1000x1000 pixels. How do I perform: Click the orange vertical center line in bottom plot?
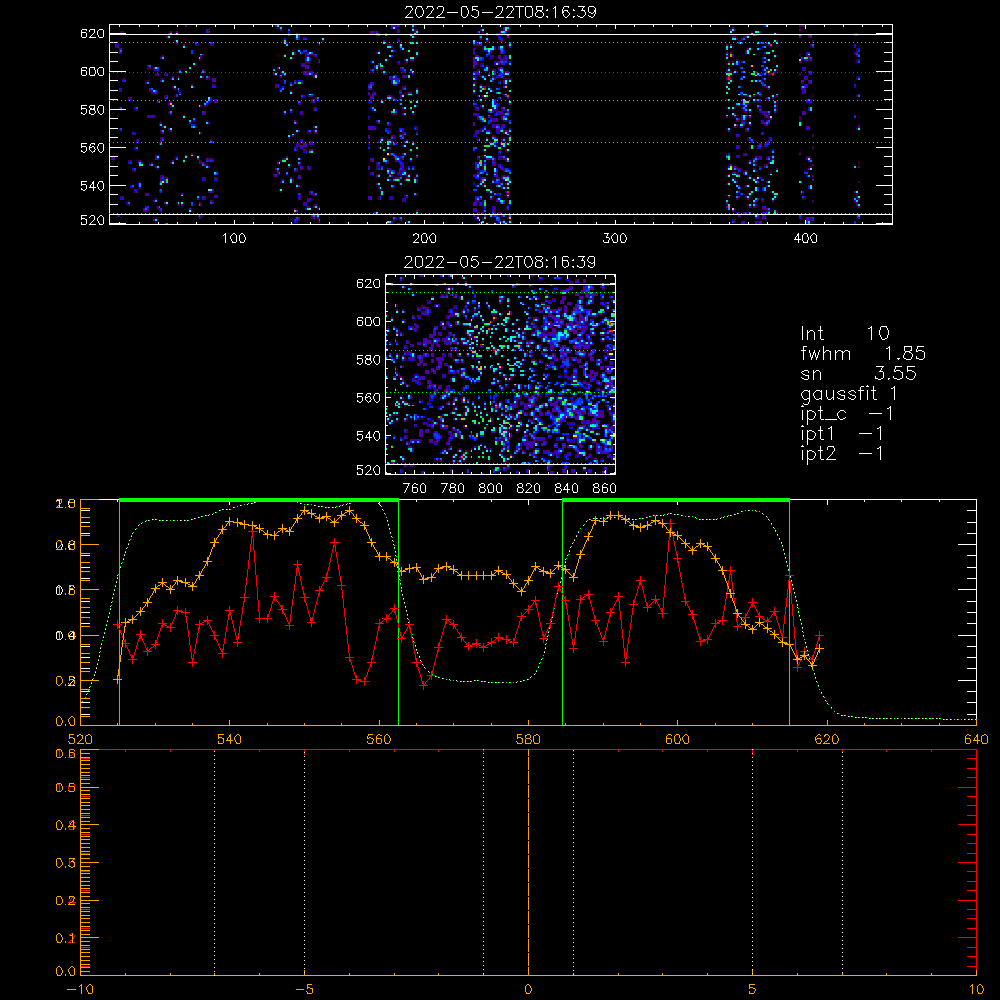(529, 862)
